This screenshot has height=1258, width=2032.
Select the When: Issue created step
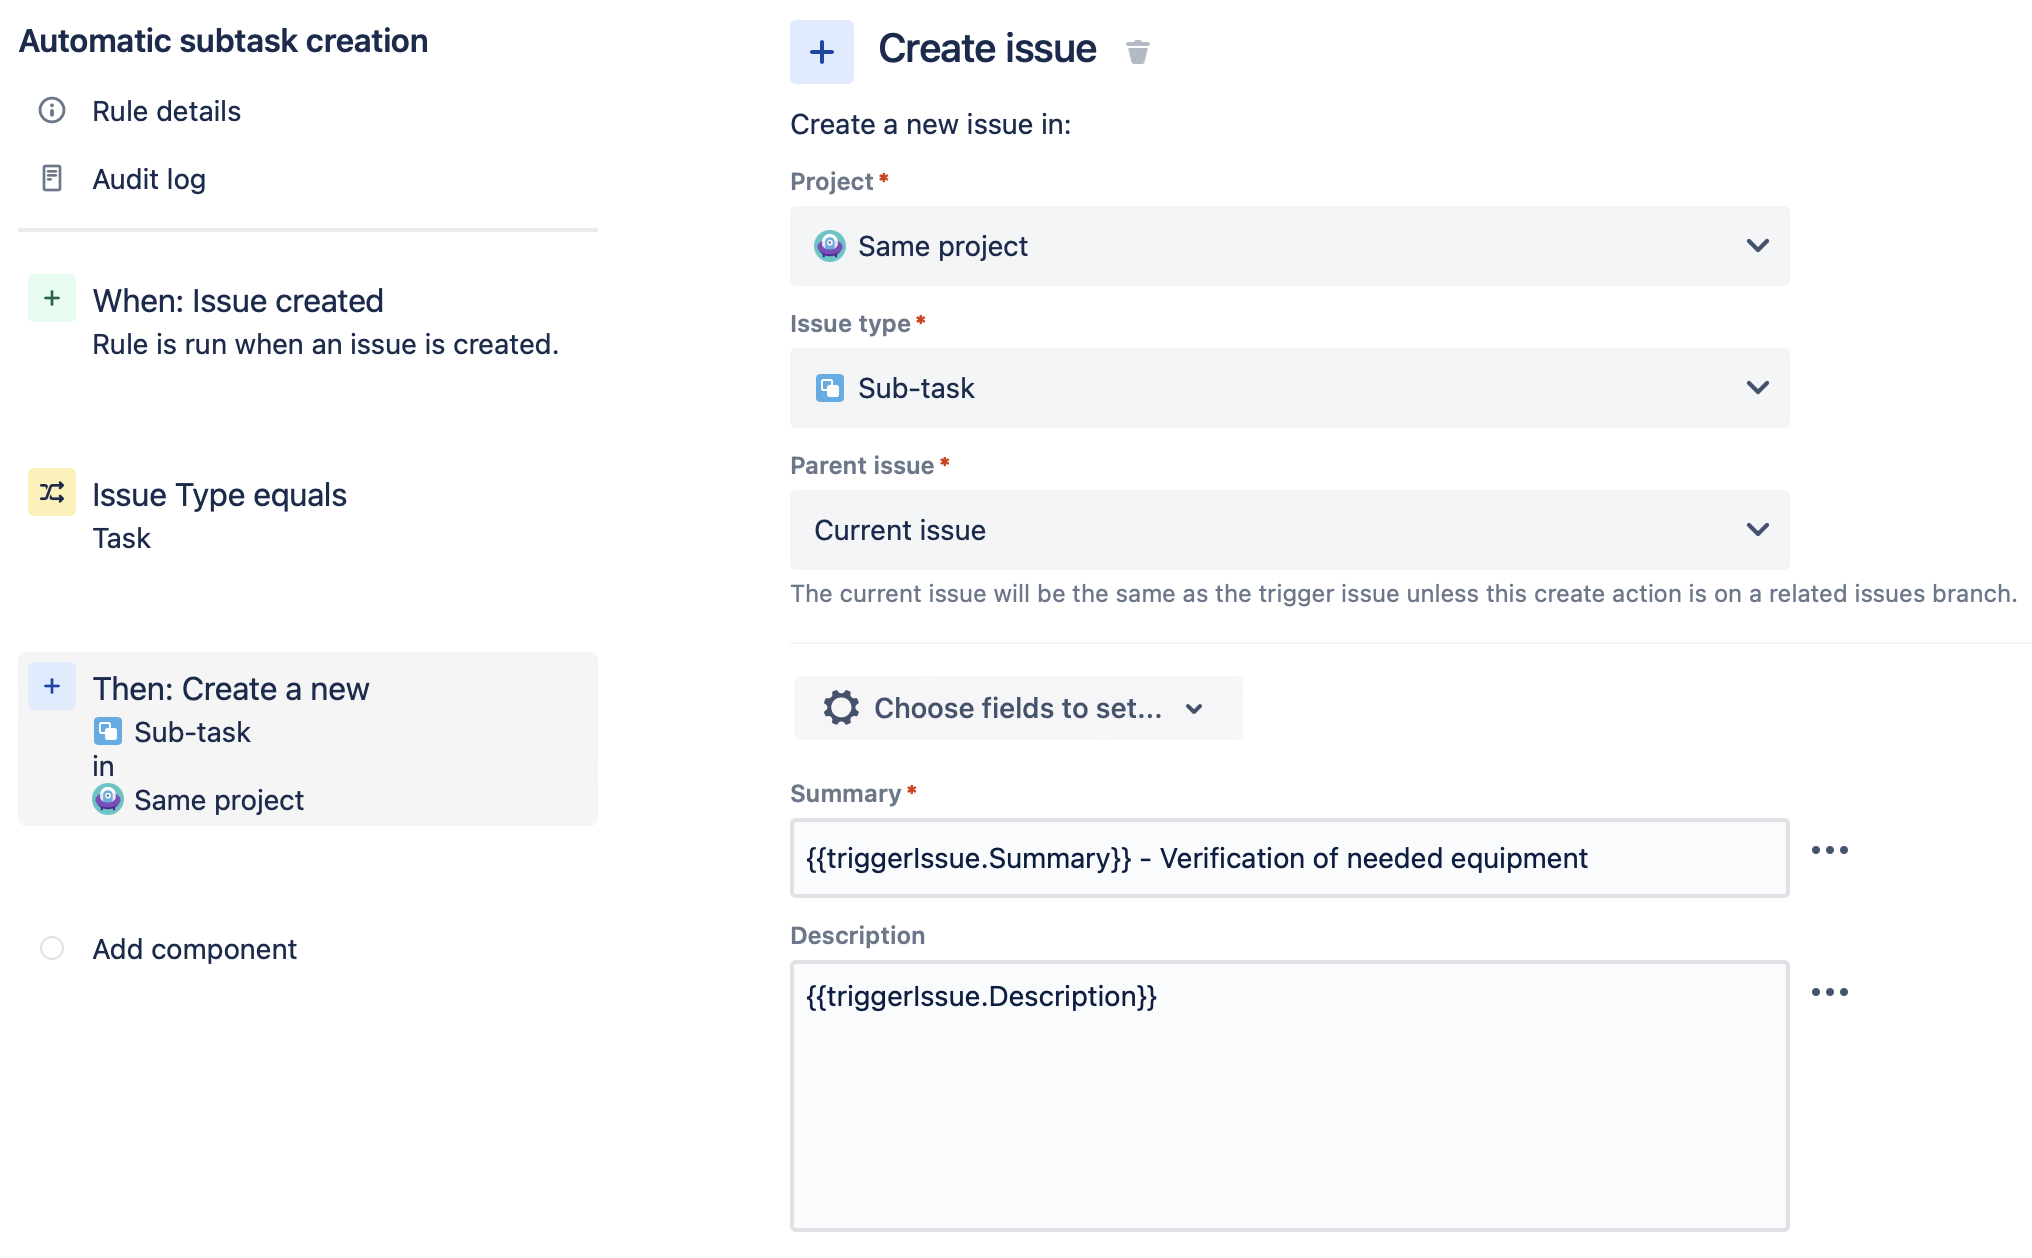[237, 300]
